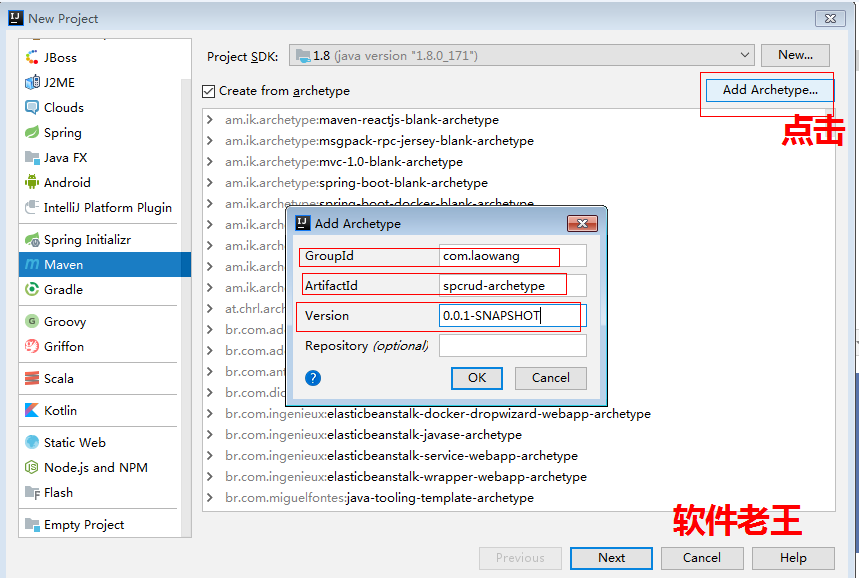Pick the Java FX folder icon

tap(32, 158)
